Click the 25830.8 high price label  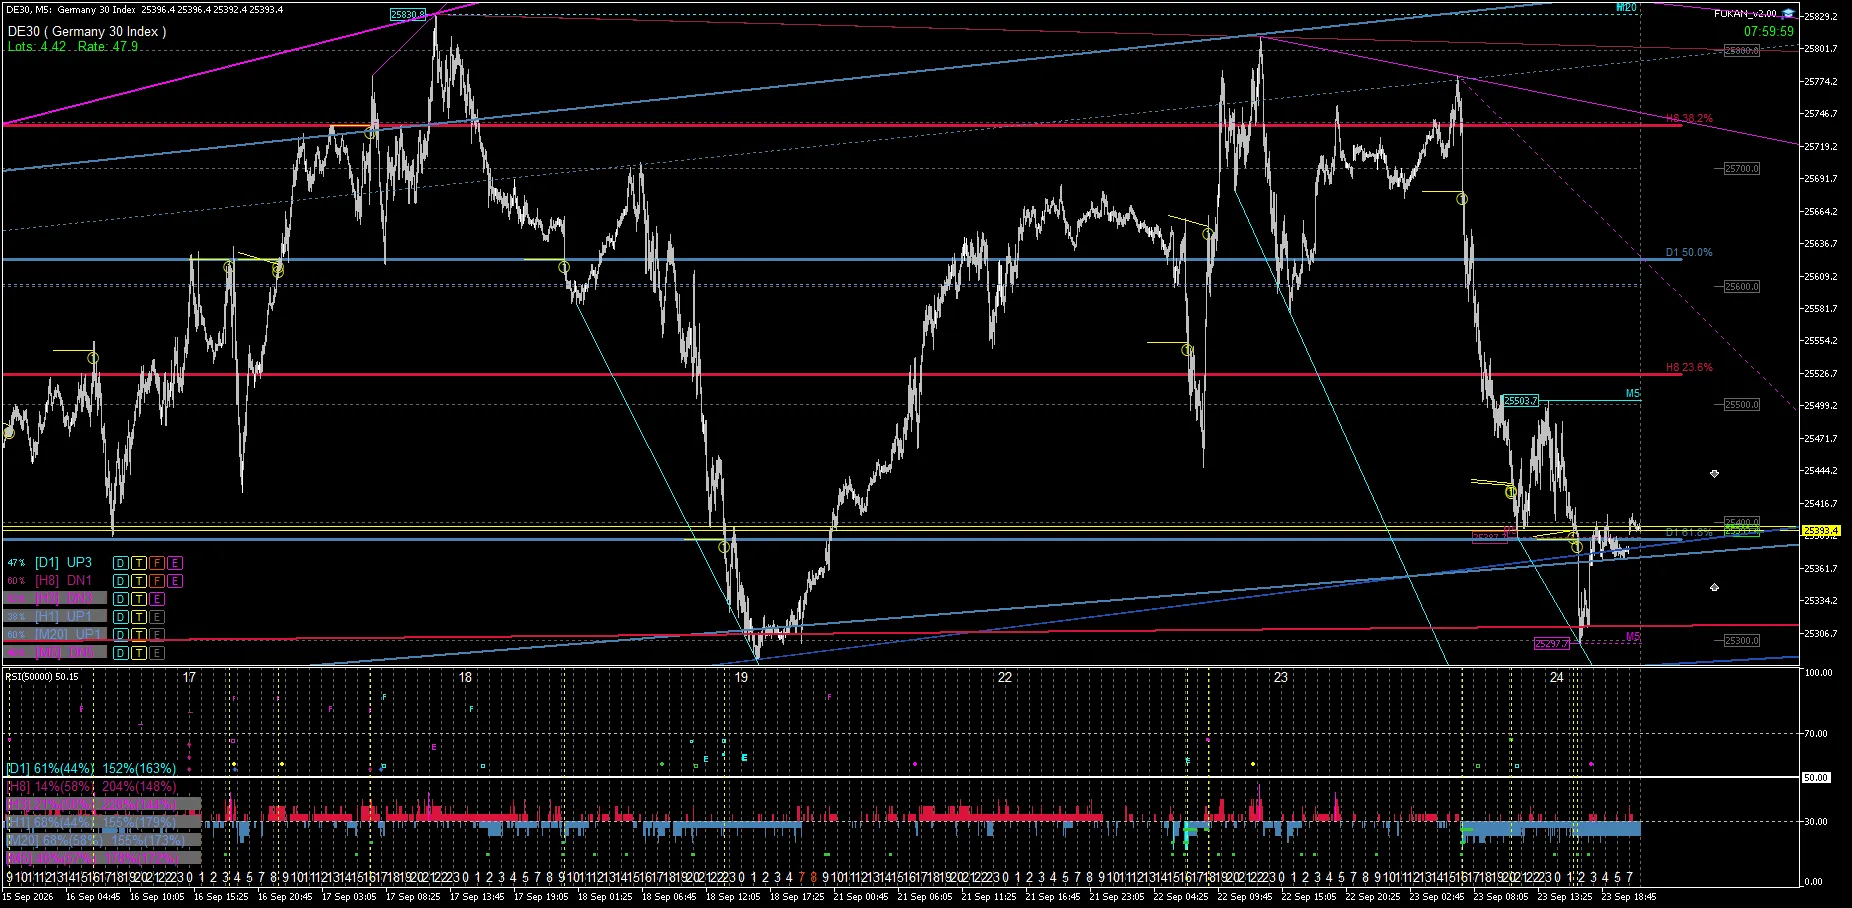coord(407,15)
